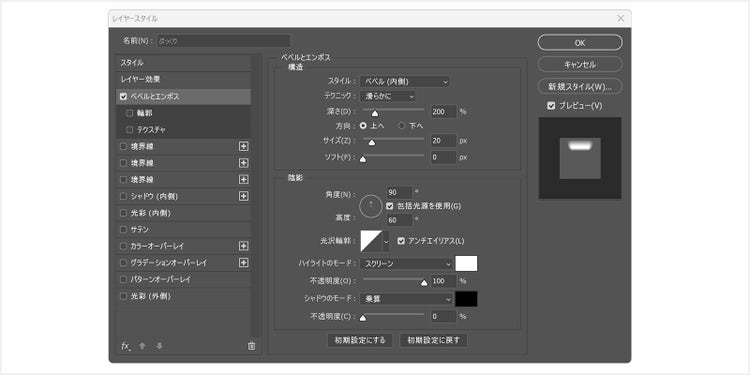The image size is (750, 375).
Task: Enable the テクスチャ checkbox
Action: (x=130, y=130)
